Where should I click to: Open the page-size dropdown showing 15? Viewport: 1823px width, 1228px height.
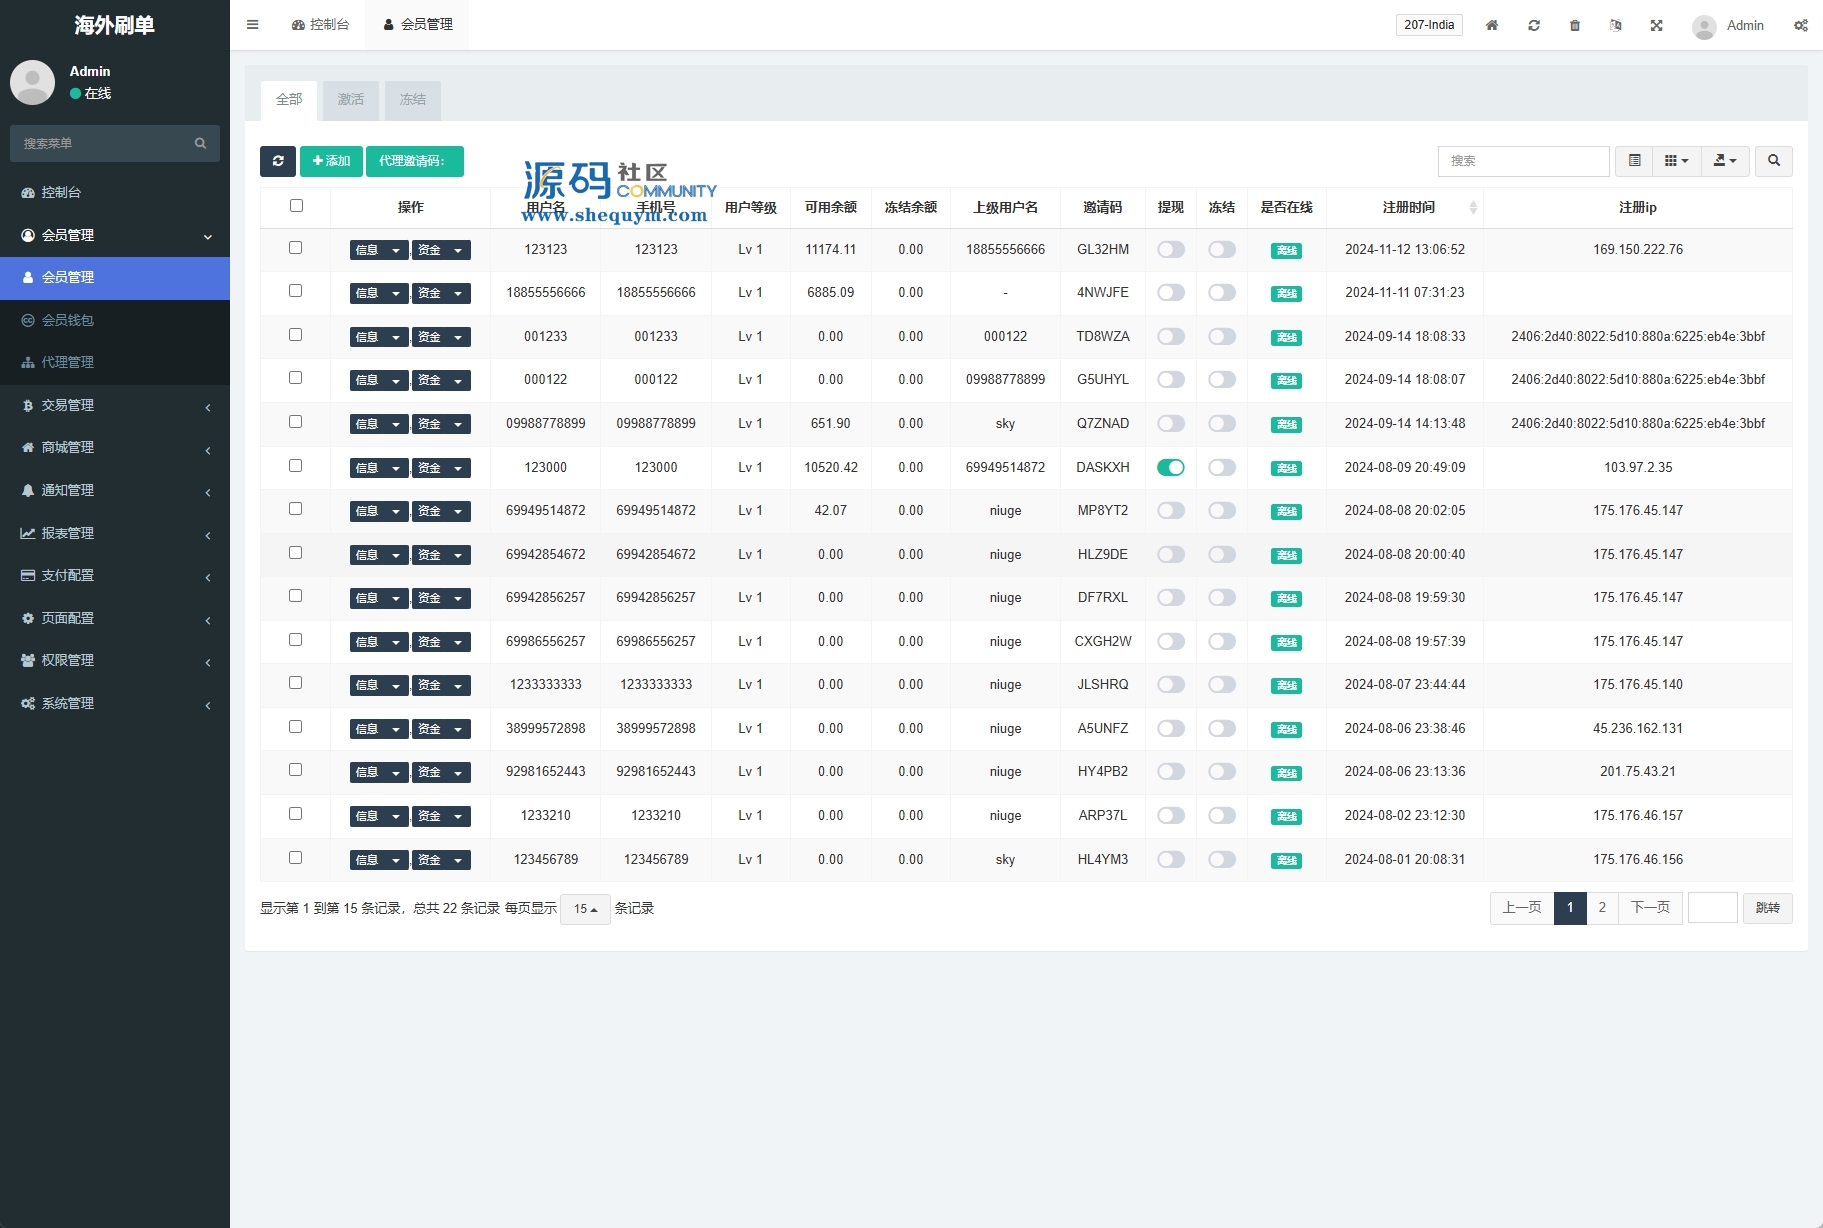click(585, 909)
